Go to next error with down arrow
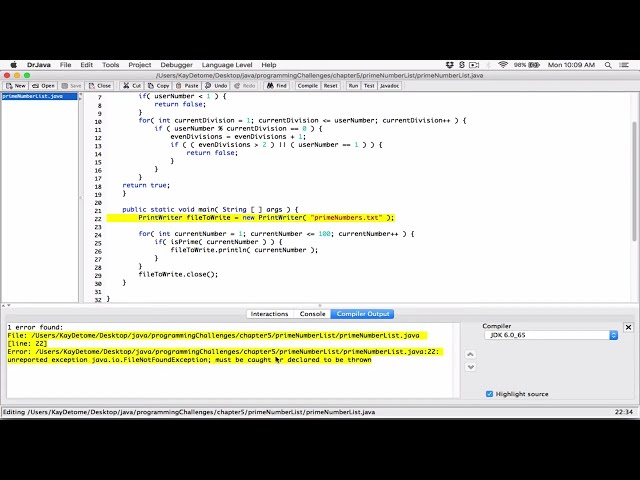 470,367
